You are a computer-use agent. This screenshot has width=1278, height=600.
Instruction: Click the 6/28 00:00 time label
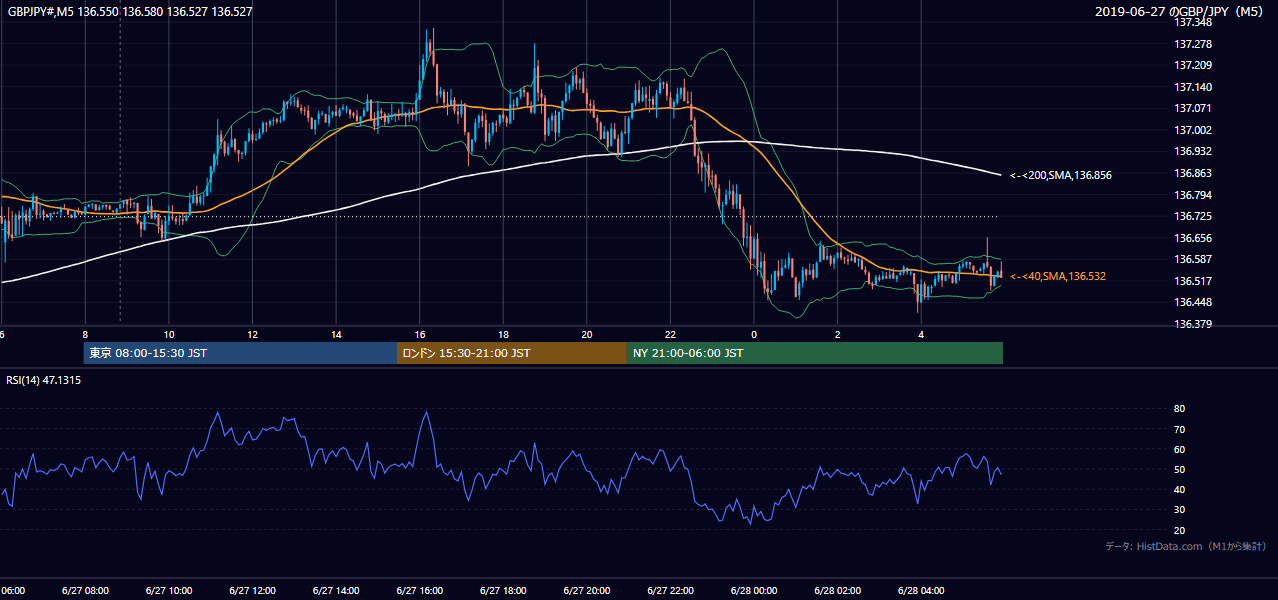click(x=754, y=590)
